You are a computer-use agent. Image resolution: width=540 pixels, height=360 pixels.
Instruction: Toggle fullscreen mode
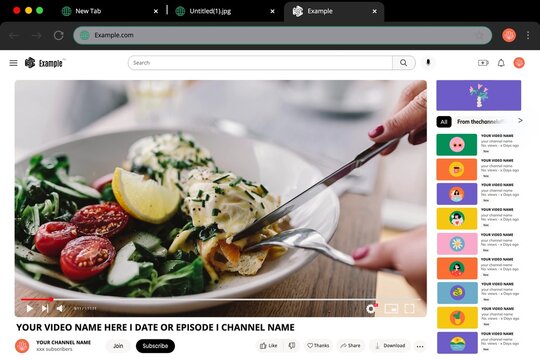tap(409, 308)
